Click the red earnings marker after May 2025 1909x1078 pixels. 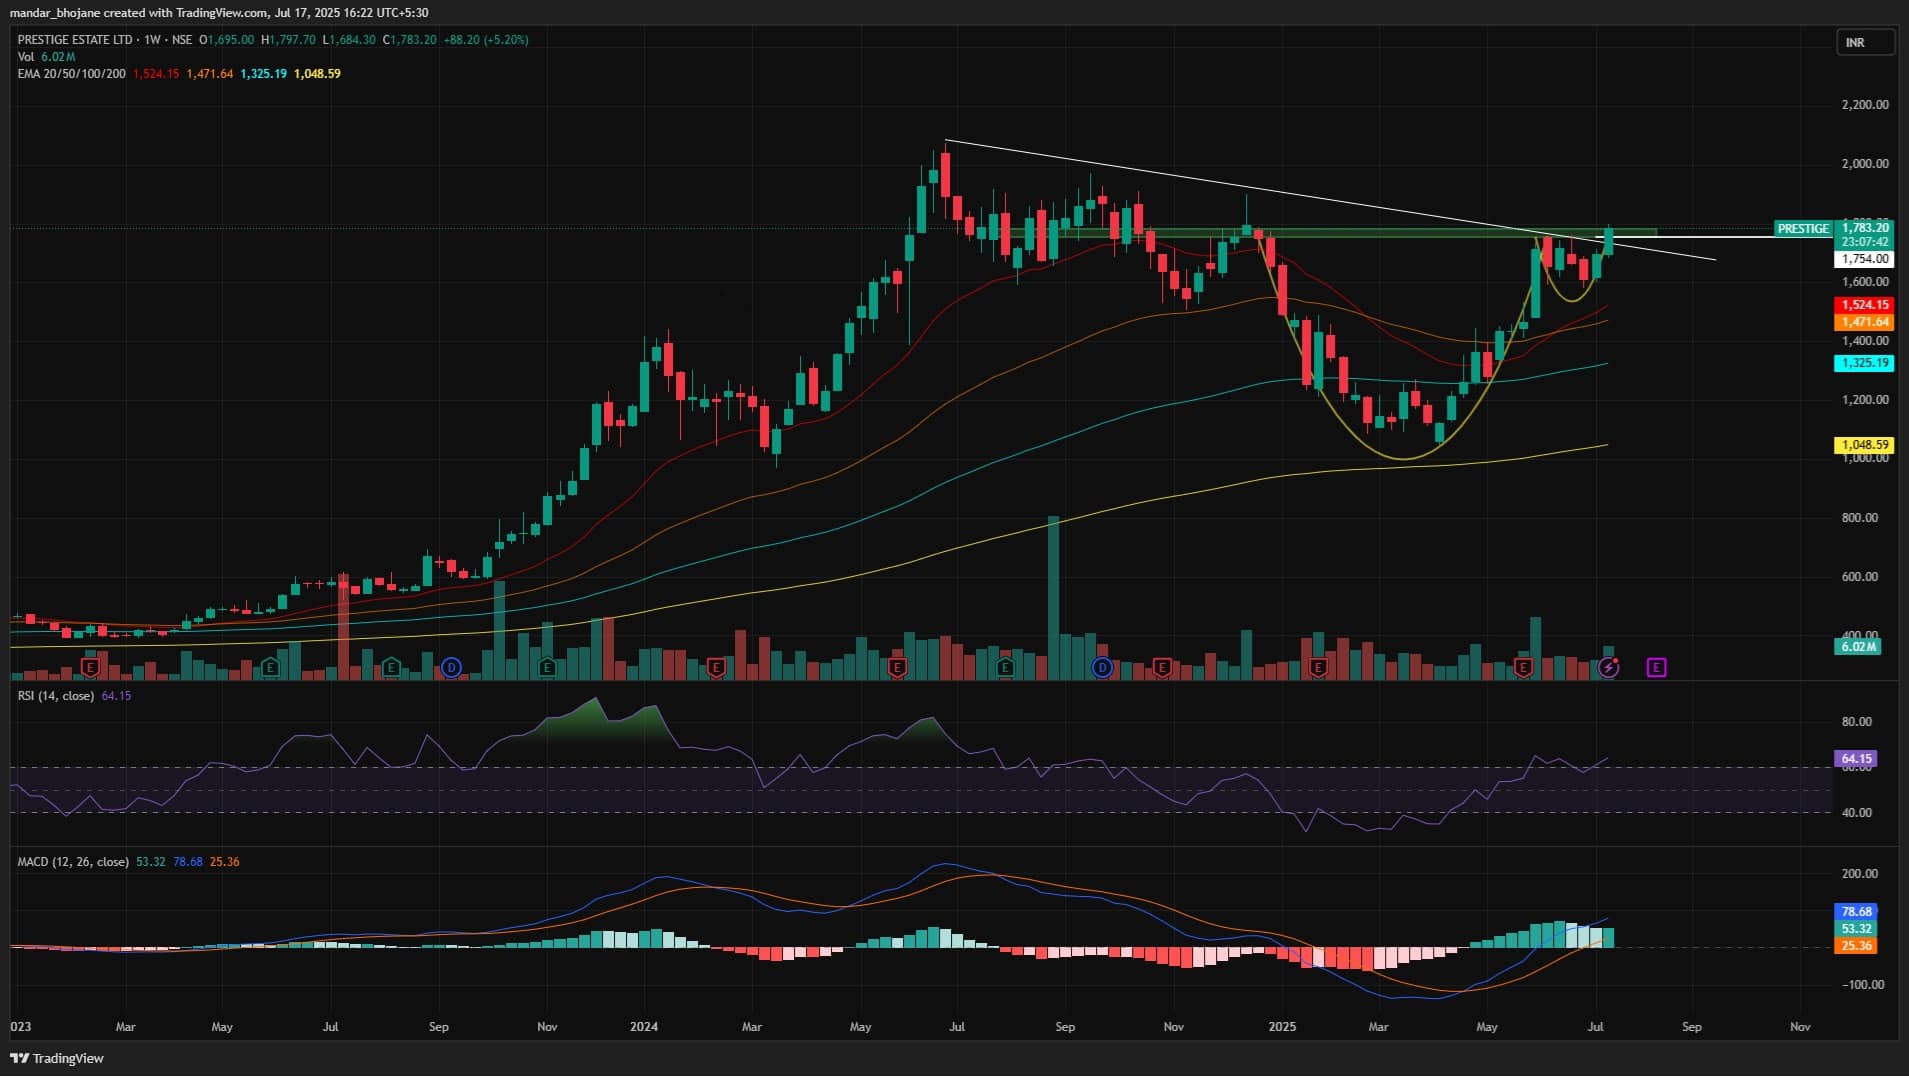(1523, 667)
